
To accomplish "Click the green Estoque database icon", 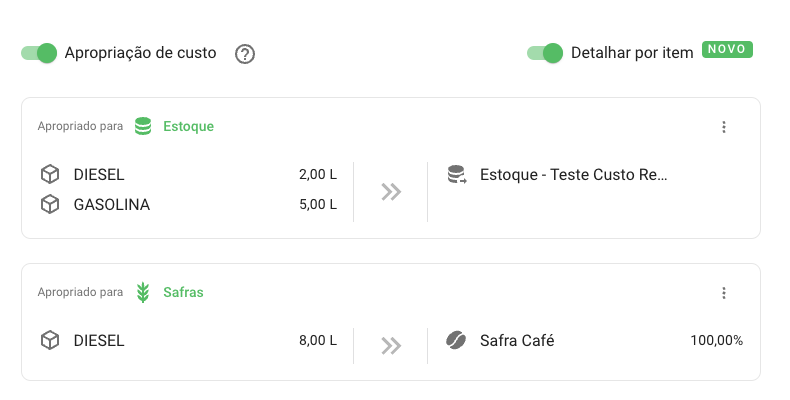I will [x=143, y=127].
